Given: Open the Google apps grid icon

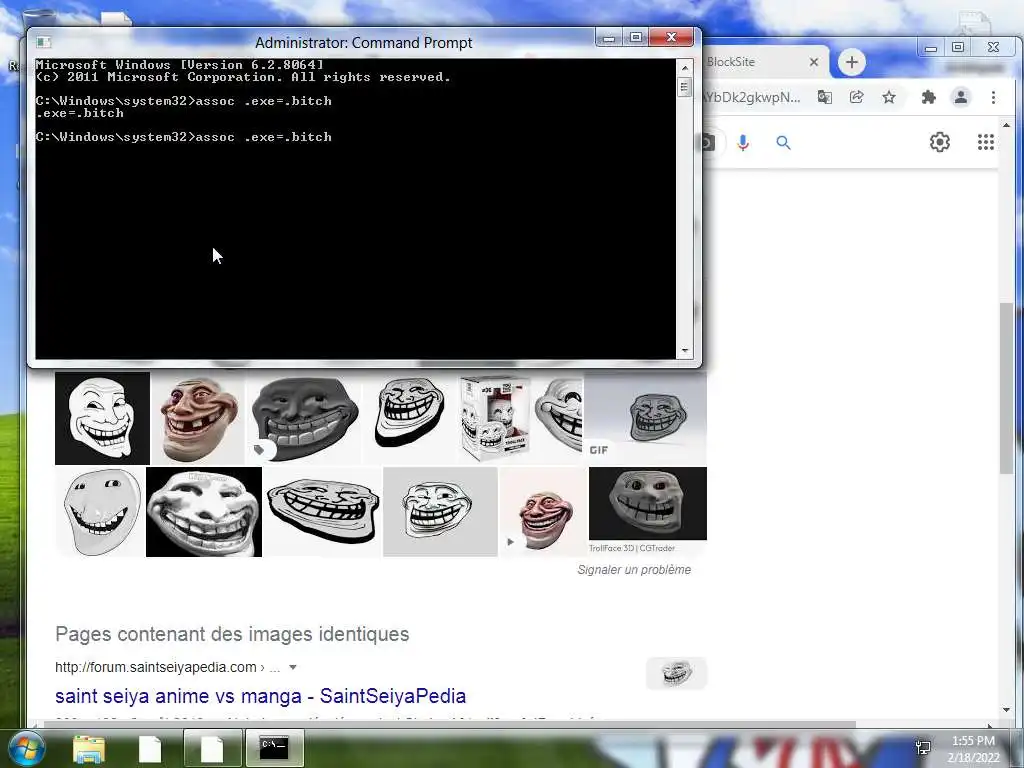Looking at the screenshot, I should tap(985, 142).
